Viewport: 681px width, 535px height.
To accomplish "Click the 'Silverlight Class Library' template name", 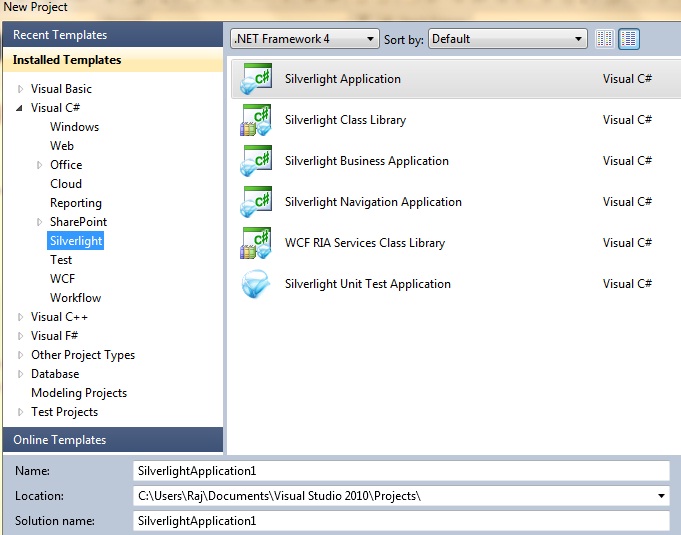I will point(345,120).
